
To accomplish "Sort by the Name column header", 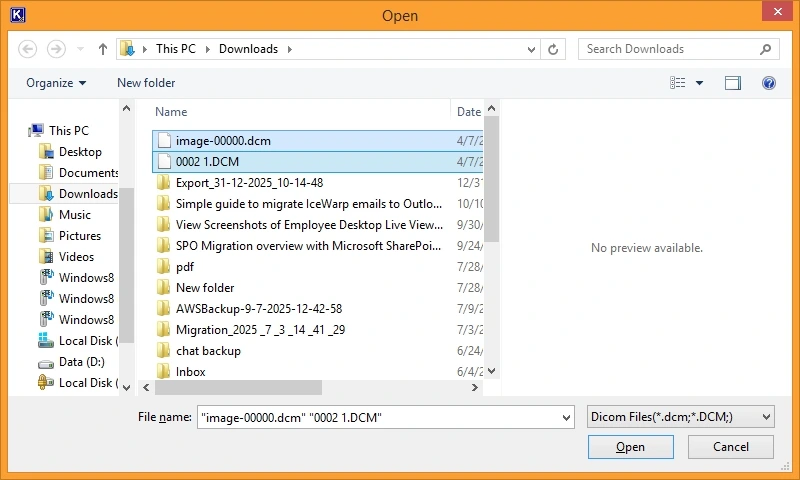I will [x=171, y=112].
